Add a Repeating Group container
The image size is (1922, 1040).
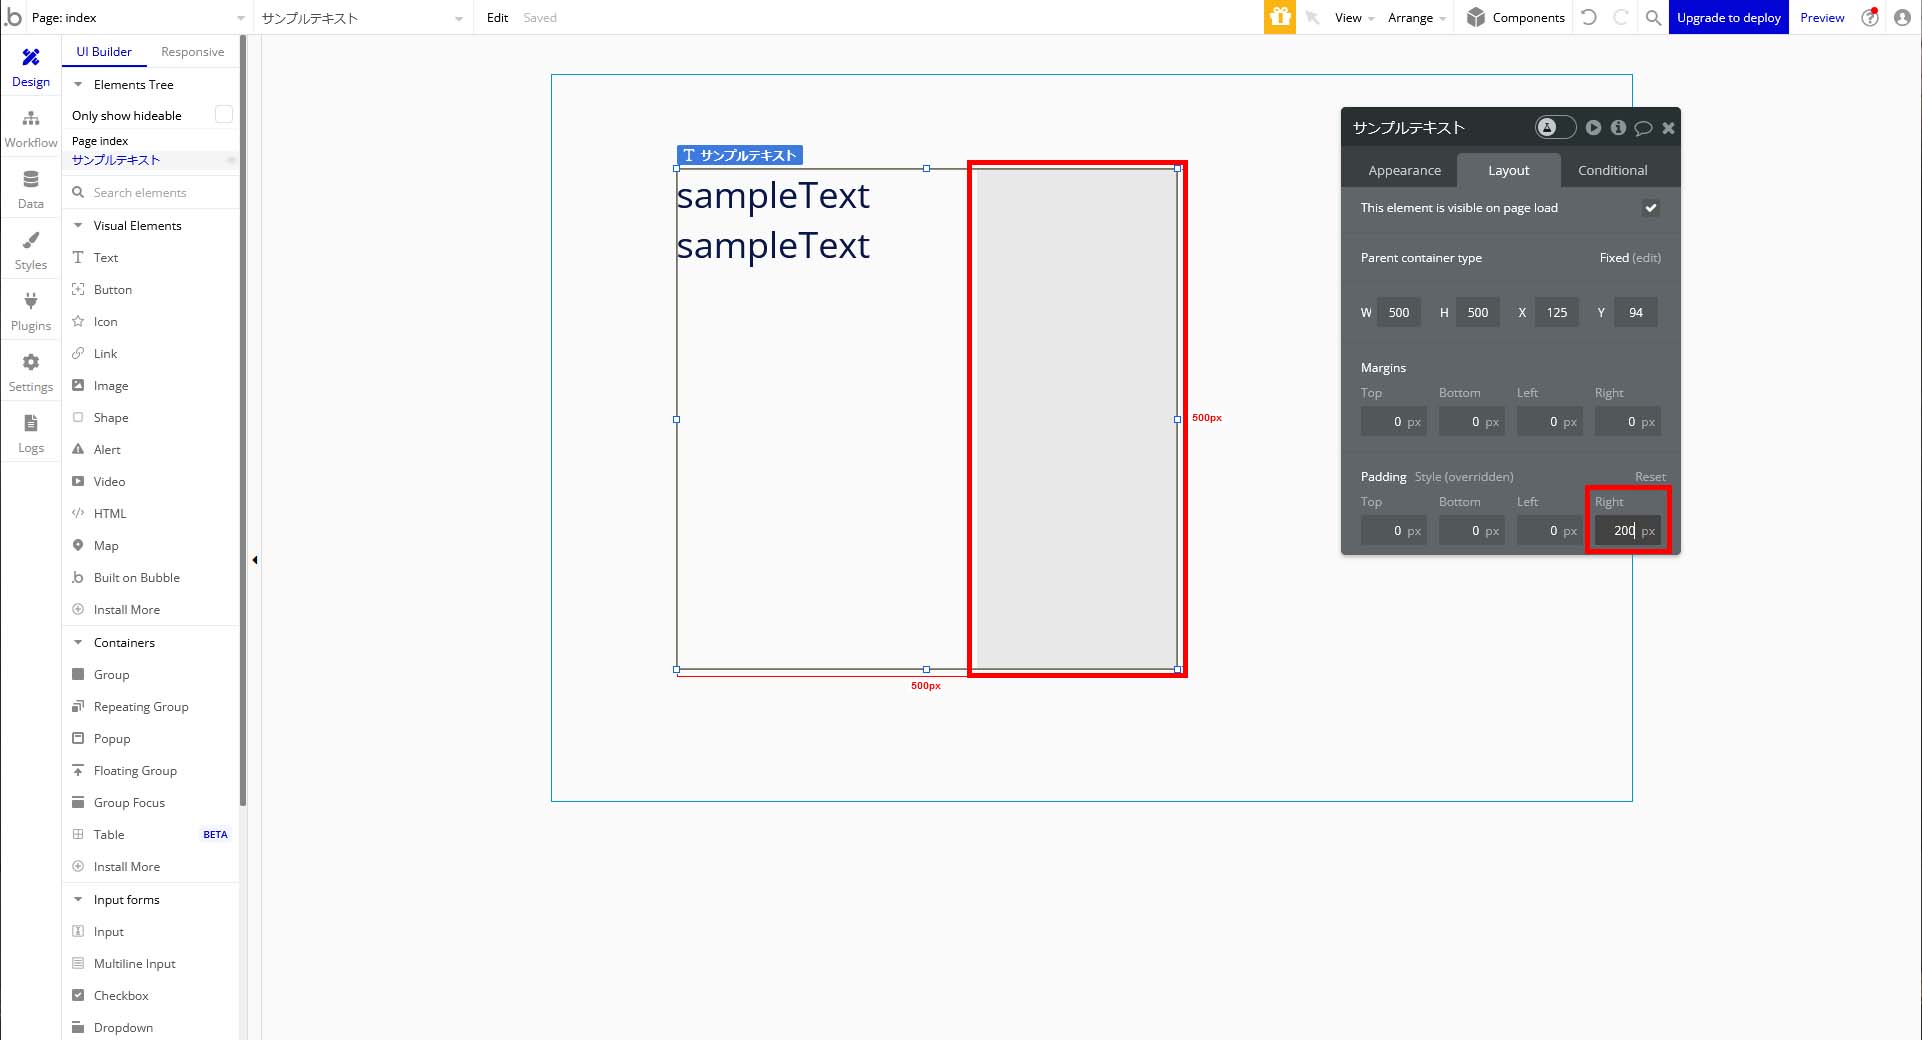click(x=140, y=706)
